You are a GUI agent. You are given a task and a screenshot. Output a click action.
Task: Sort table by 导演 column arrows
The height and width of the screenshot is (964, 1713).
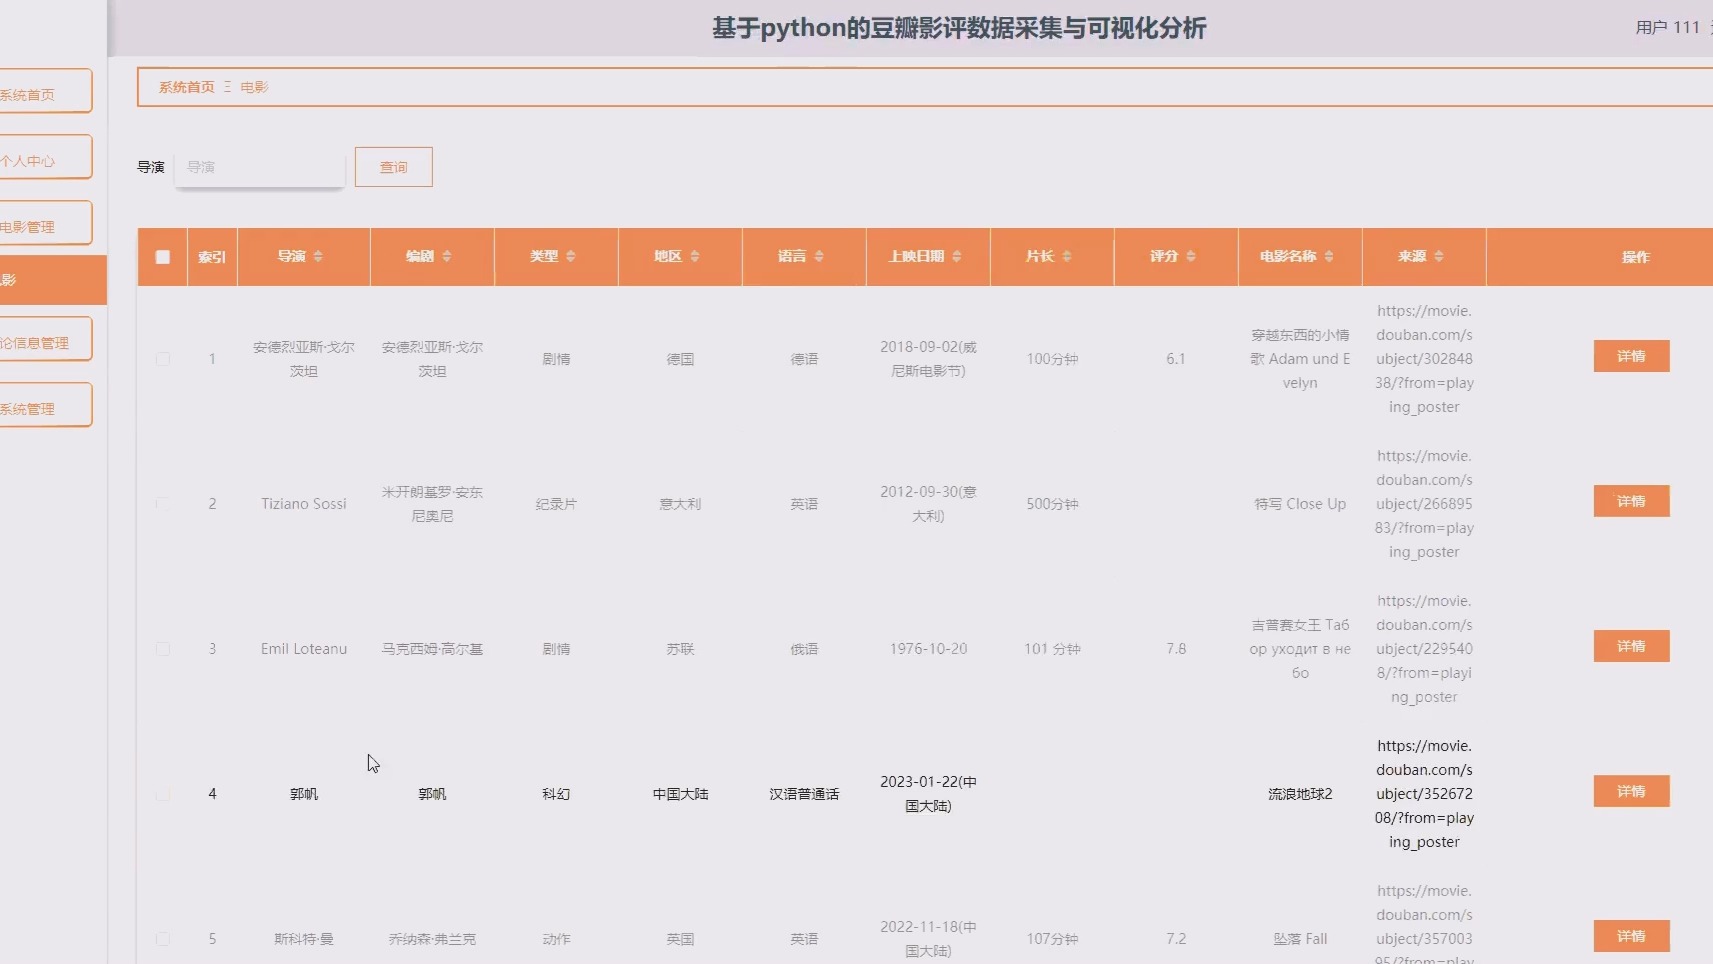point(318,257)
